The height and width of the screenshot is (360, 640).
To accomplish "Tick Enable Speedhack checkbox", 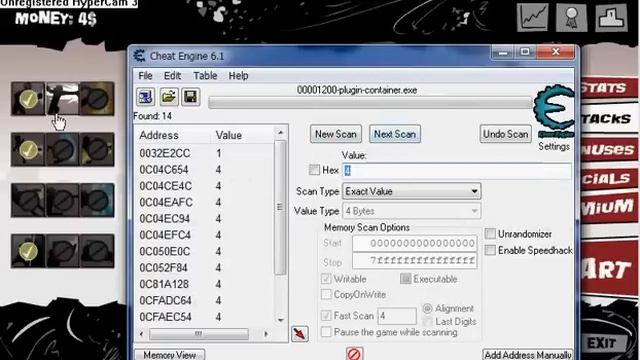I will 490,250.
